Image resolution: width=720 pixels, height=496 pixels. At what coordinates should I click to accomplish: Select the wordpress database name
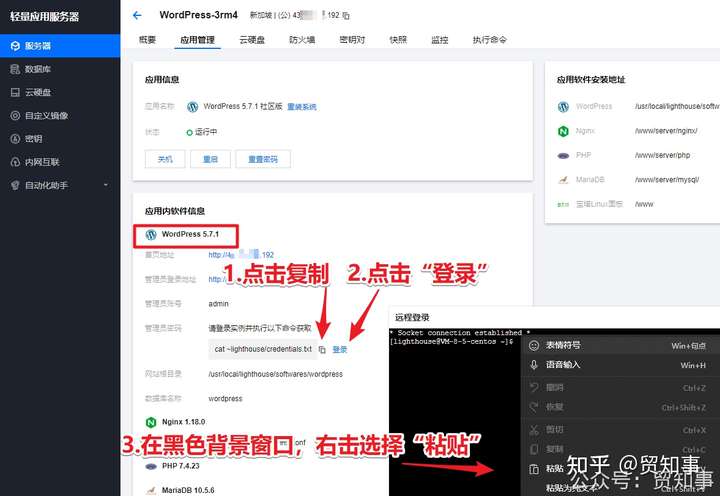pos(225,399)
